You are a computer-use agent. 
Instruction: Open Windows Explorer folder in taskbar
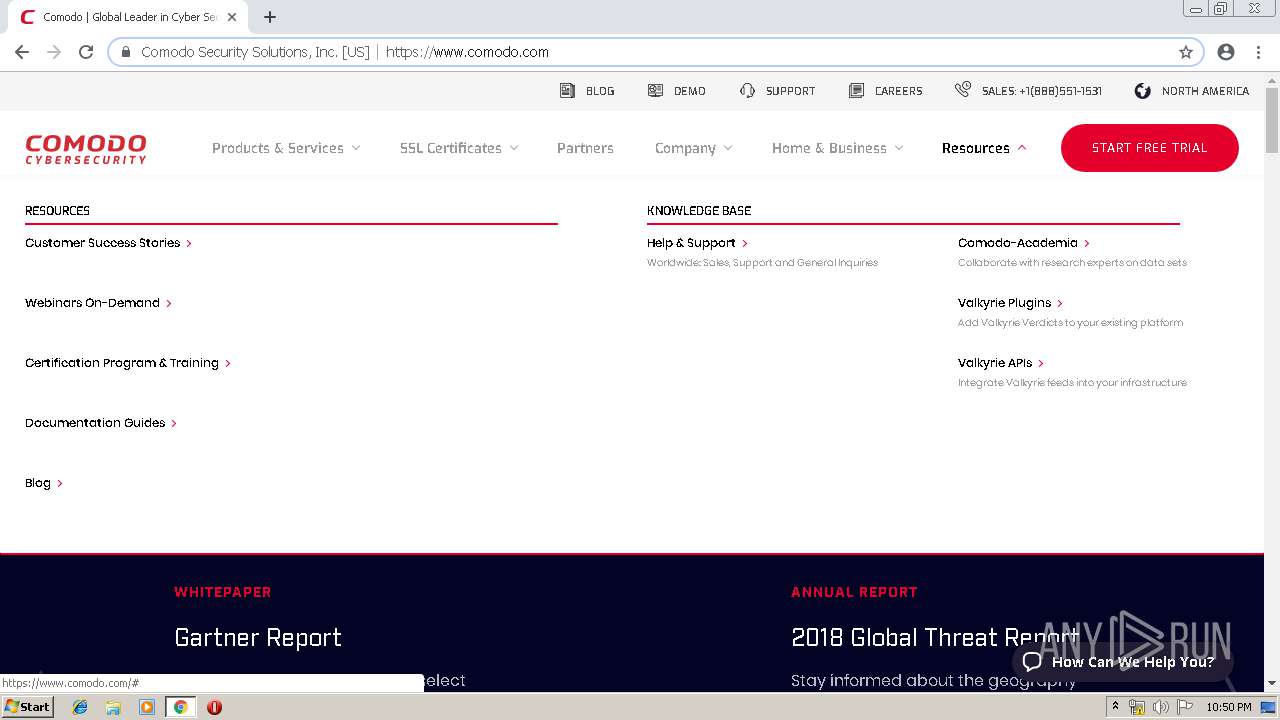[113, 707]
